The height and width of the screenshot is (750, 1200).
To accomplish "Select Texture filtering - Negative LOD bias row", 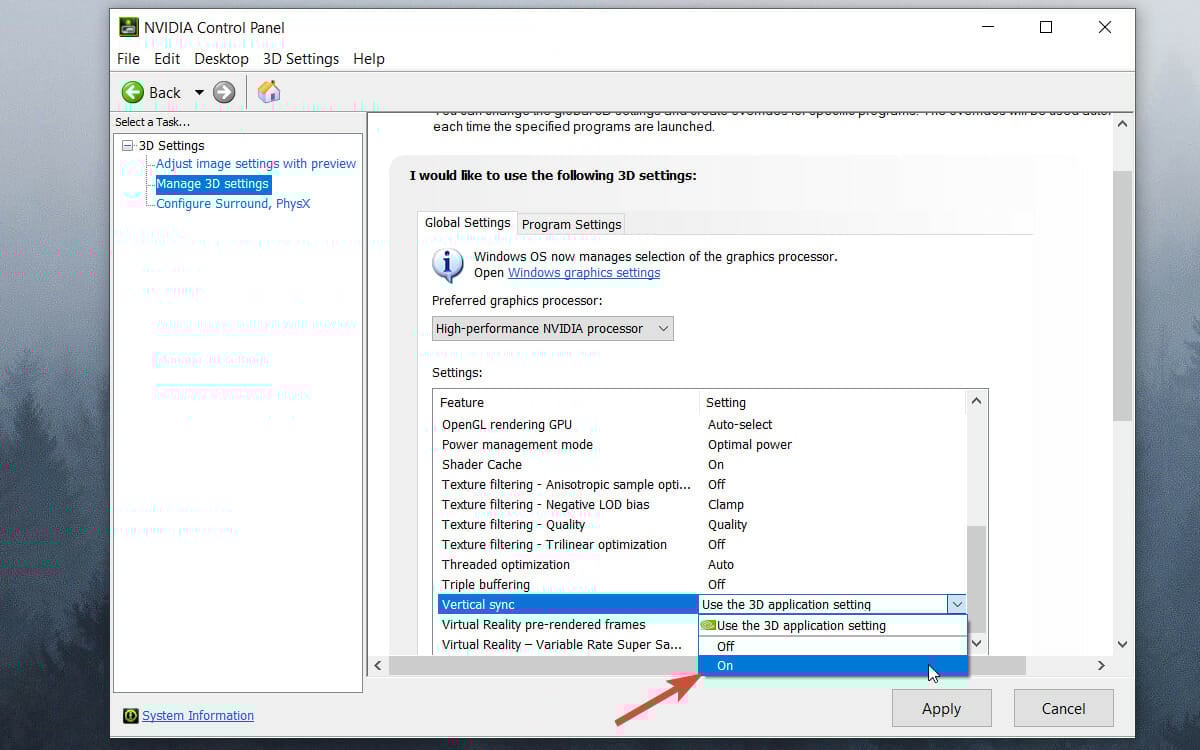I will point(702,505).
